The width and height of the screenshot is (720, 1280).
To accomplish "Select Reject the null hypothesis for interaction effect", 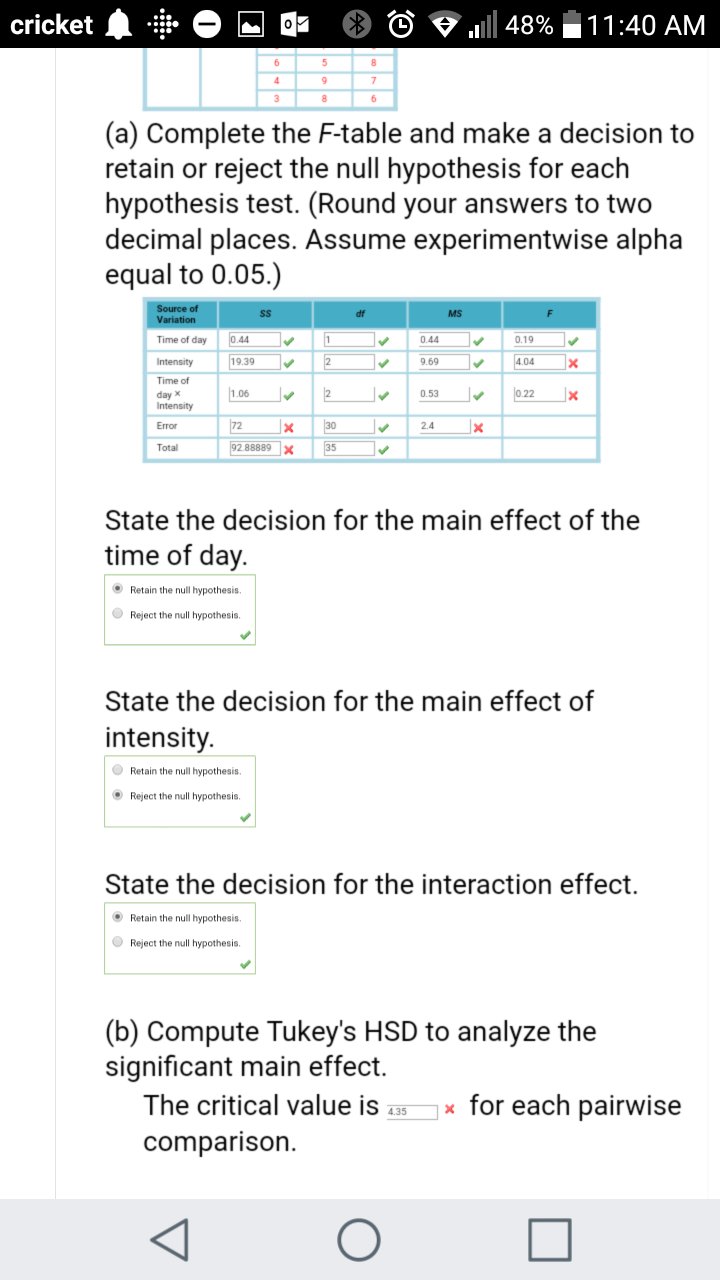I will tap(119, 942).
